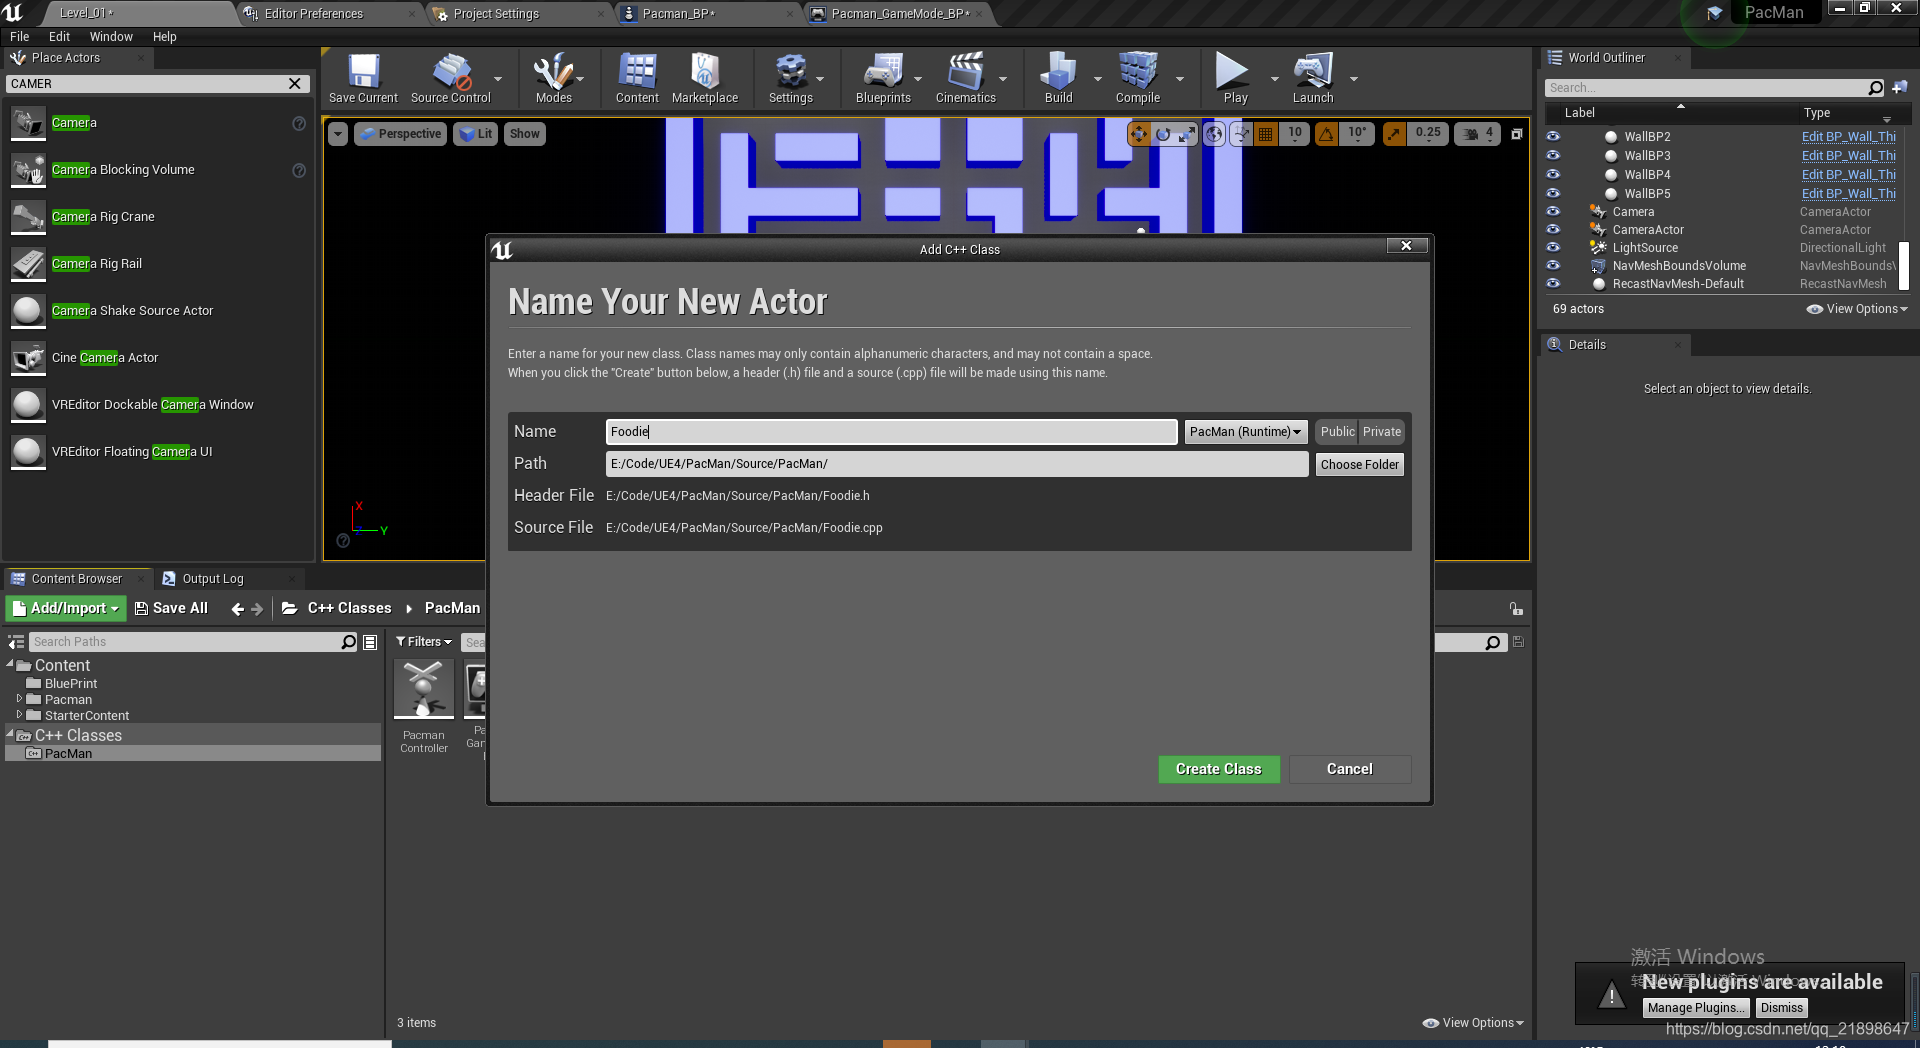
Task: Open the Window menu
Action: point(111,37)
